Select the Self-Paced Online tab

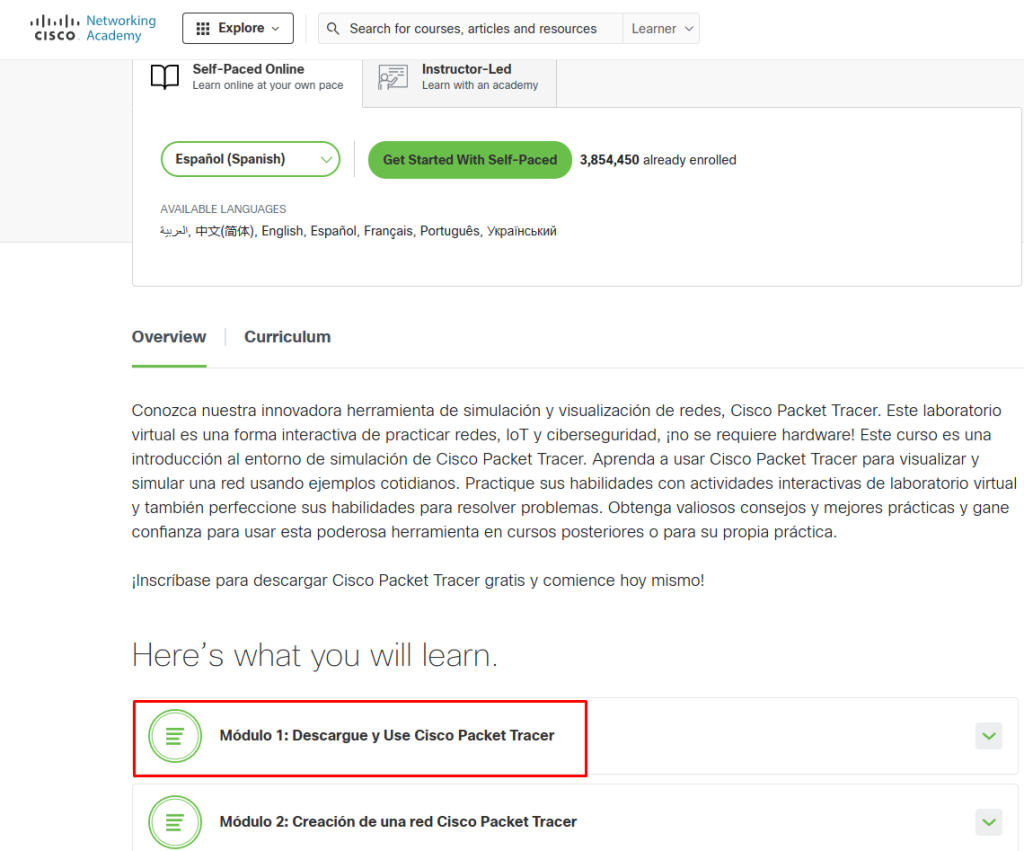(267, 77)
